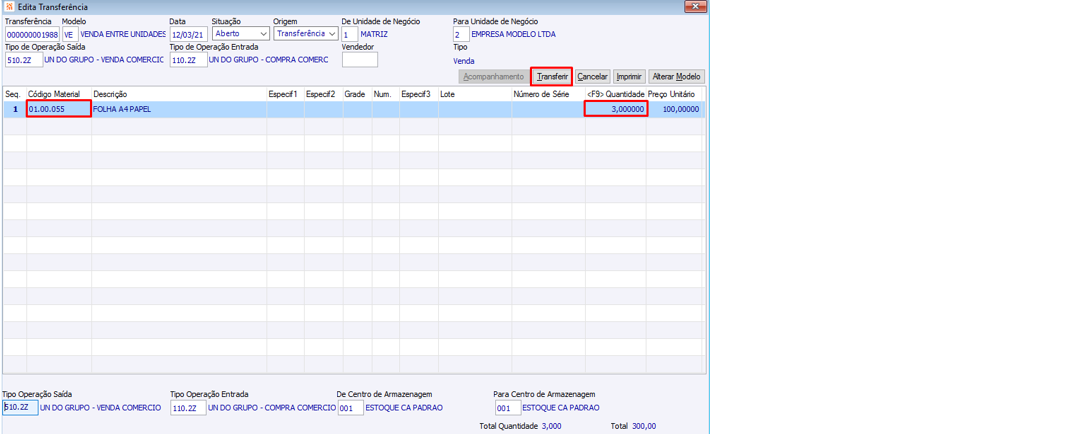This screenshot has width=1080, height=434.
Task: Click the Transferir button
Action: (552, 76)
